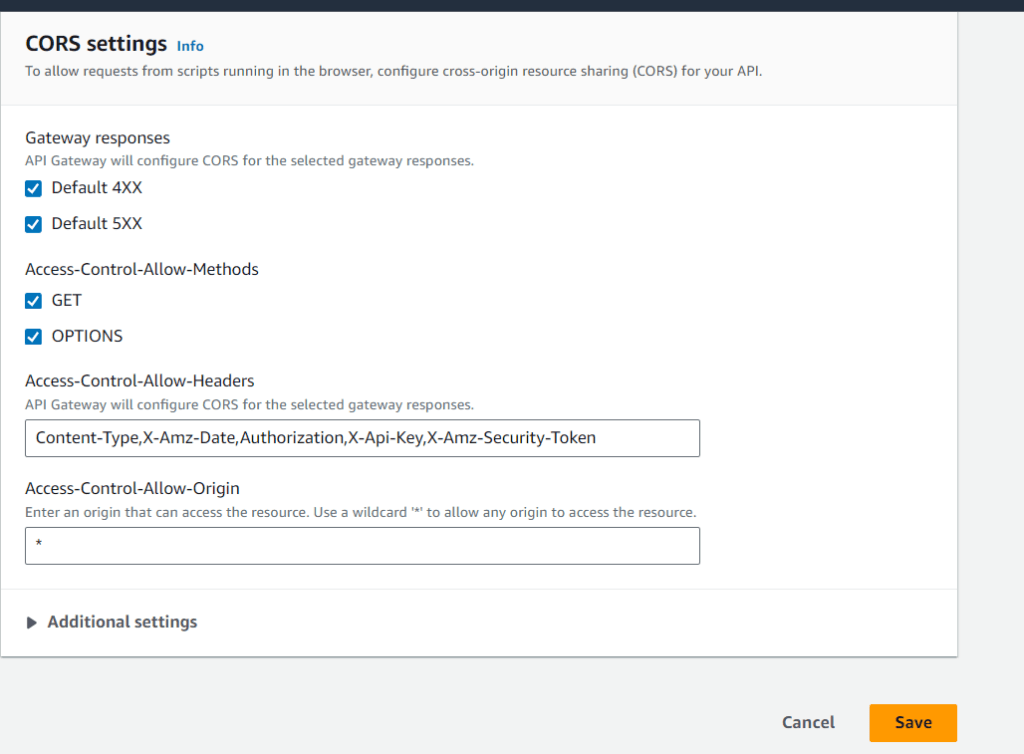Uncheck the Default 5XX checkbox

pyautogui.click(x=34, y=224)
